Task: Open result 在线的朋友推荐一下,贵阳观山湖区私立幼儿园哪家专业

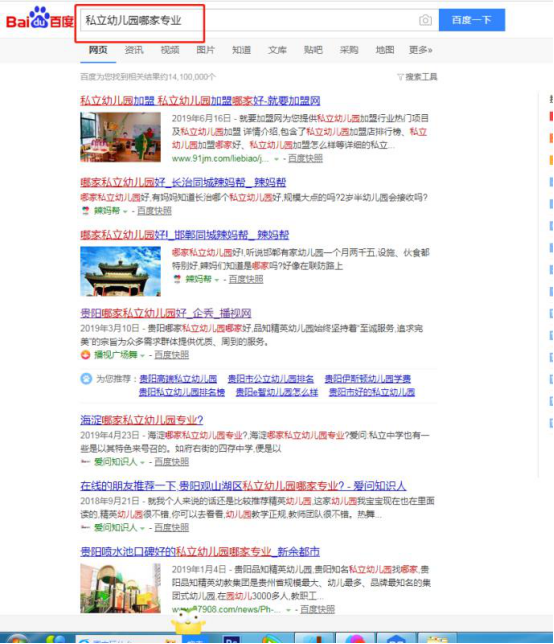Action: pos(243,486)
